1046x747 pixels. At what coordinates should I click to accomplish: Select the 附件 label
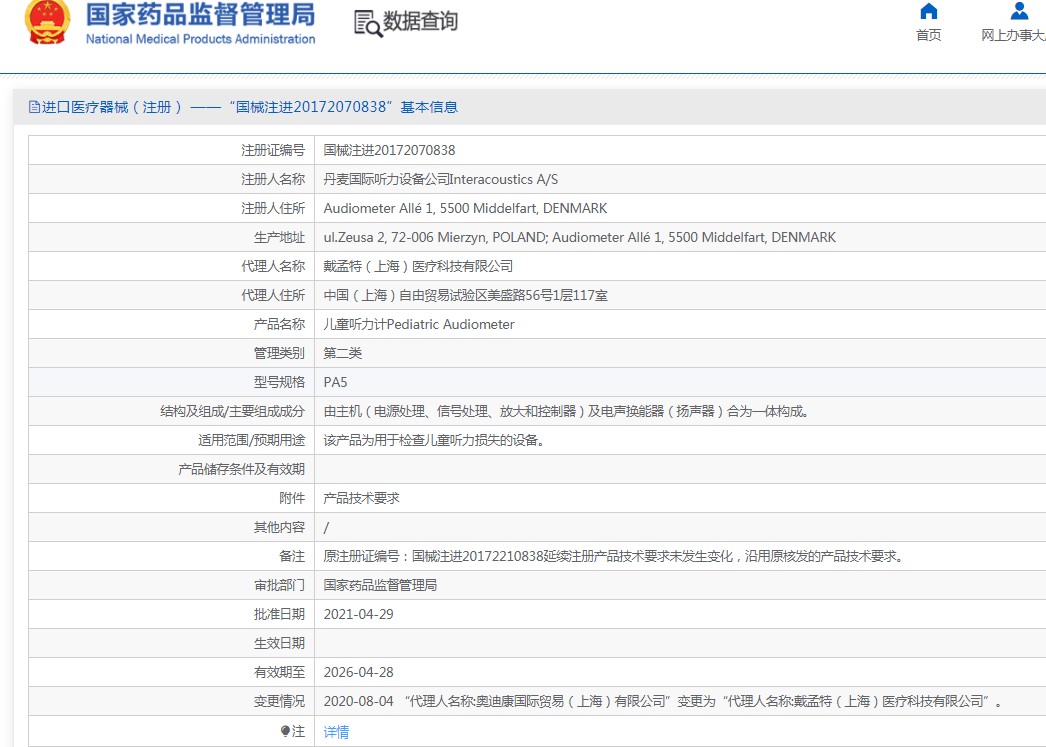pyautogui.click(x=292, y=498)
